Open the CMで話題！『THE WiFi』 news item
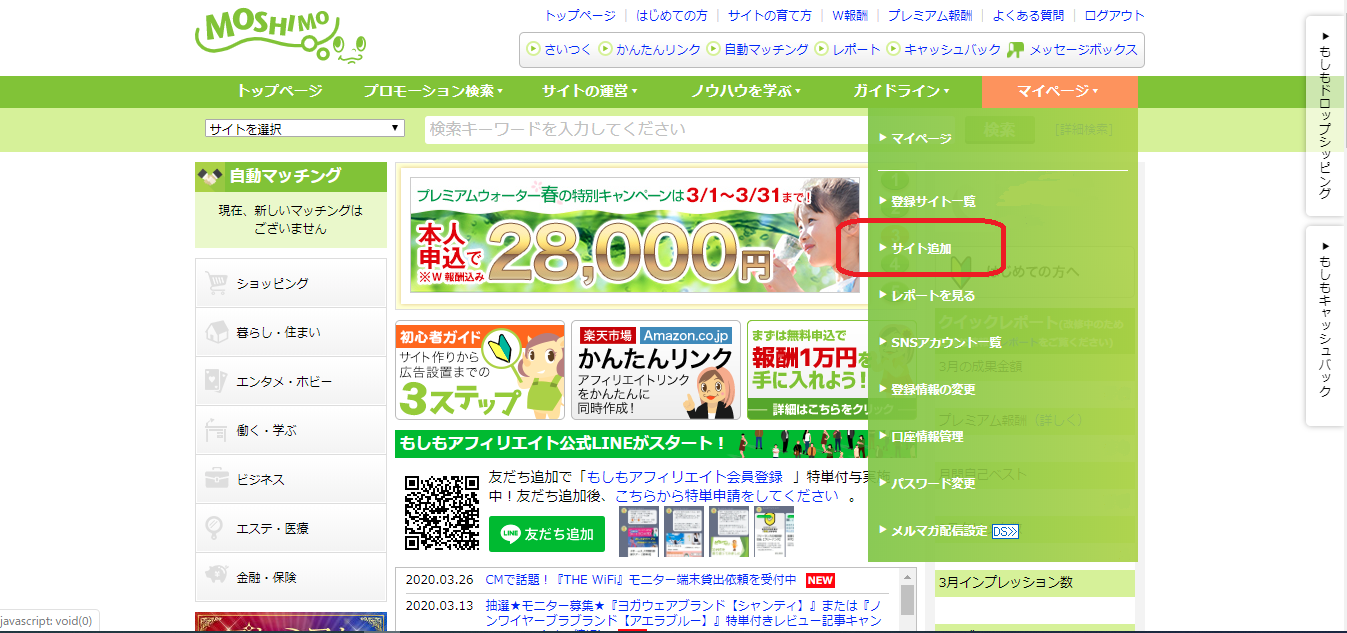This screenshot has height=633, width=1347. click(641, 580)
